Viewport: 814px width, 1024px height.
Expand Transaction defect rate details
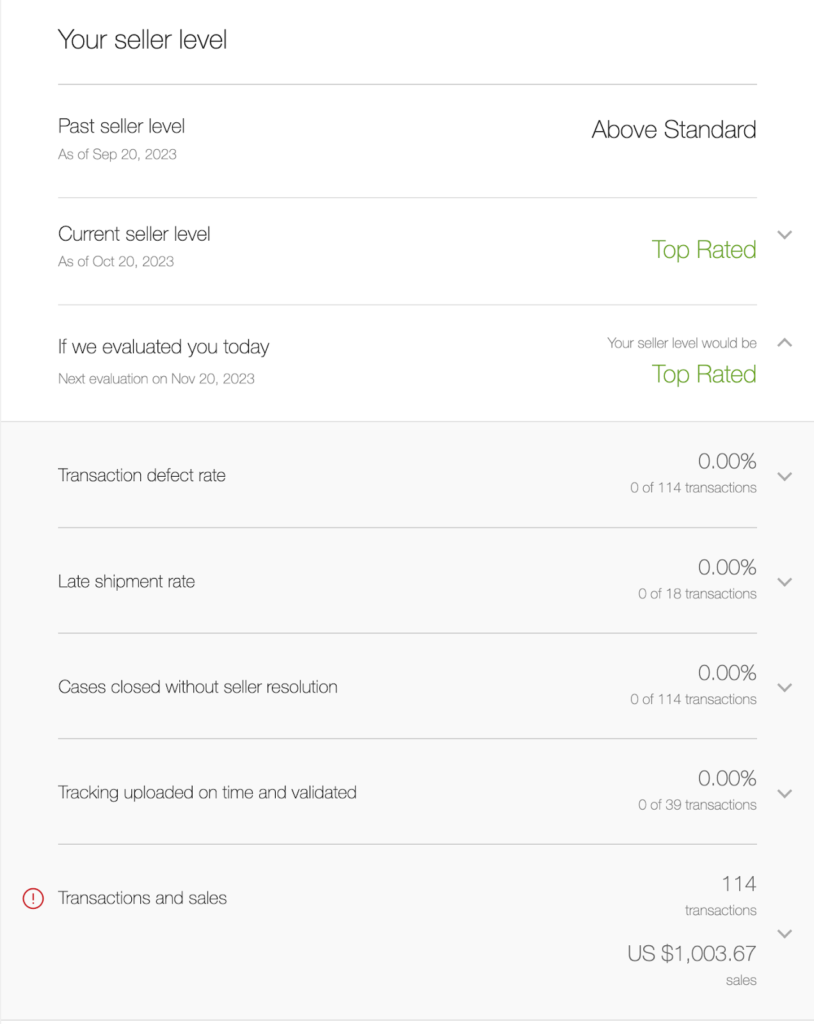pos(785,476)
